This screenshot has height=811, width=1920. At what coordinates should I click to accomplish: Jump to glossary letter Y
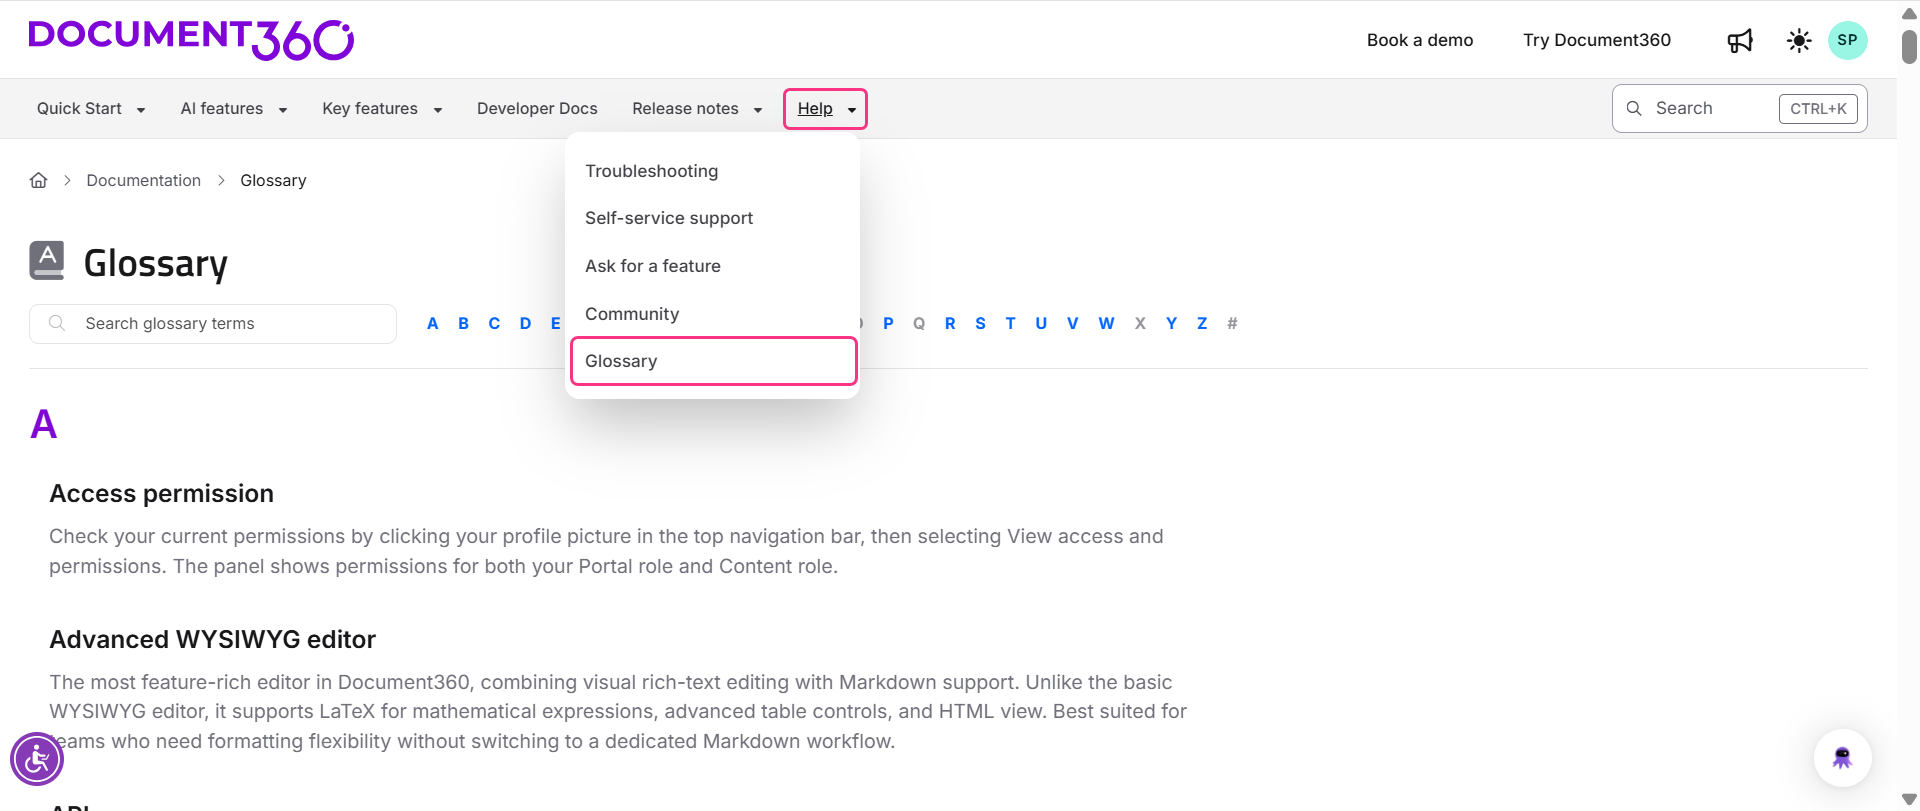pyautogui.click(x=1171, y=323)
